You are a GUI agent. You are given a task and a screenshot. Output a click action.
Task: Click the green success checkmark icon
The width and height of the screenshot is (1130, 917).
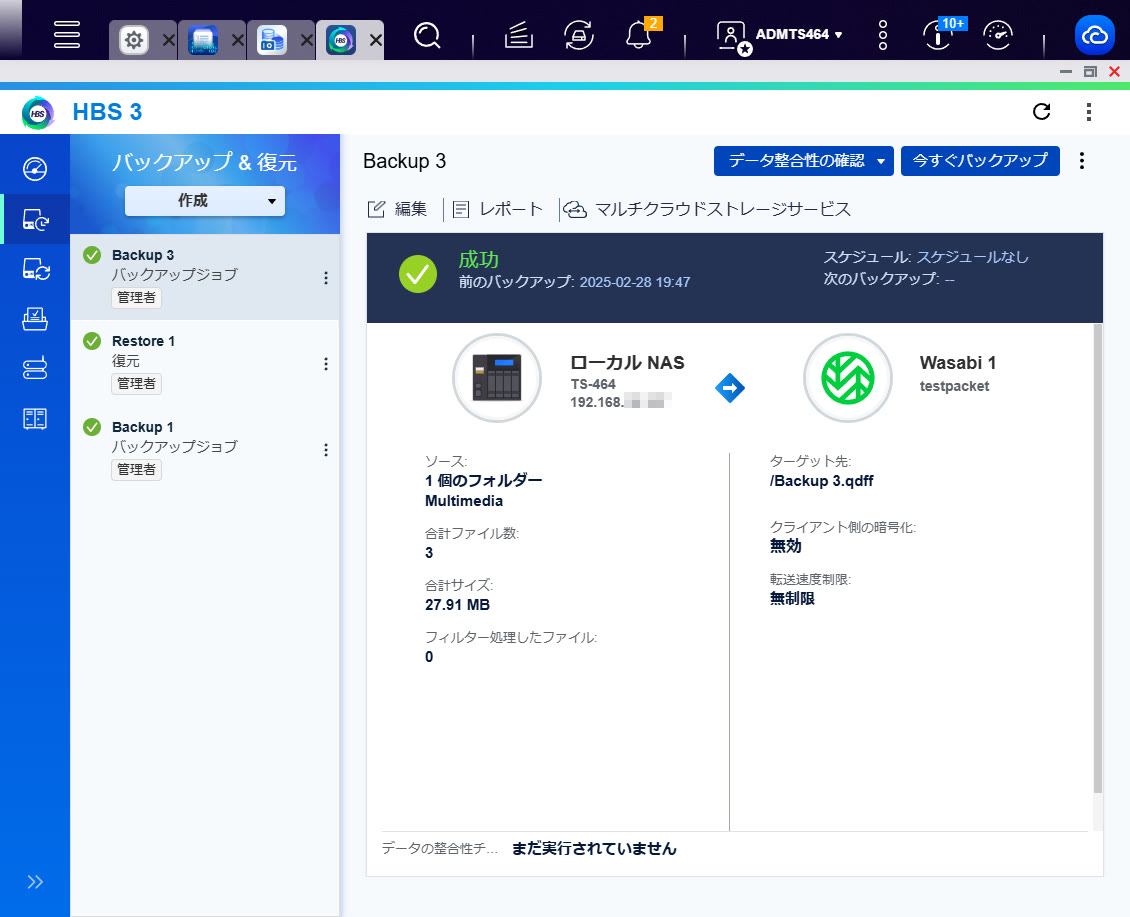[418, 274]
